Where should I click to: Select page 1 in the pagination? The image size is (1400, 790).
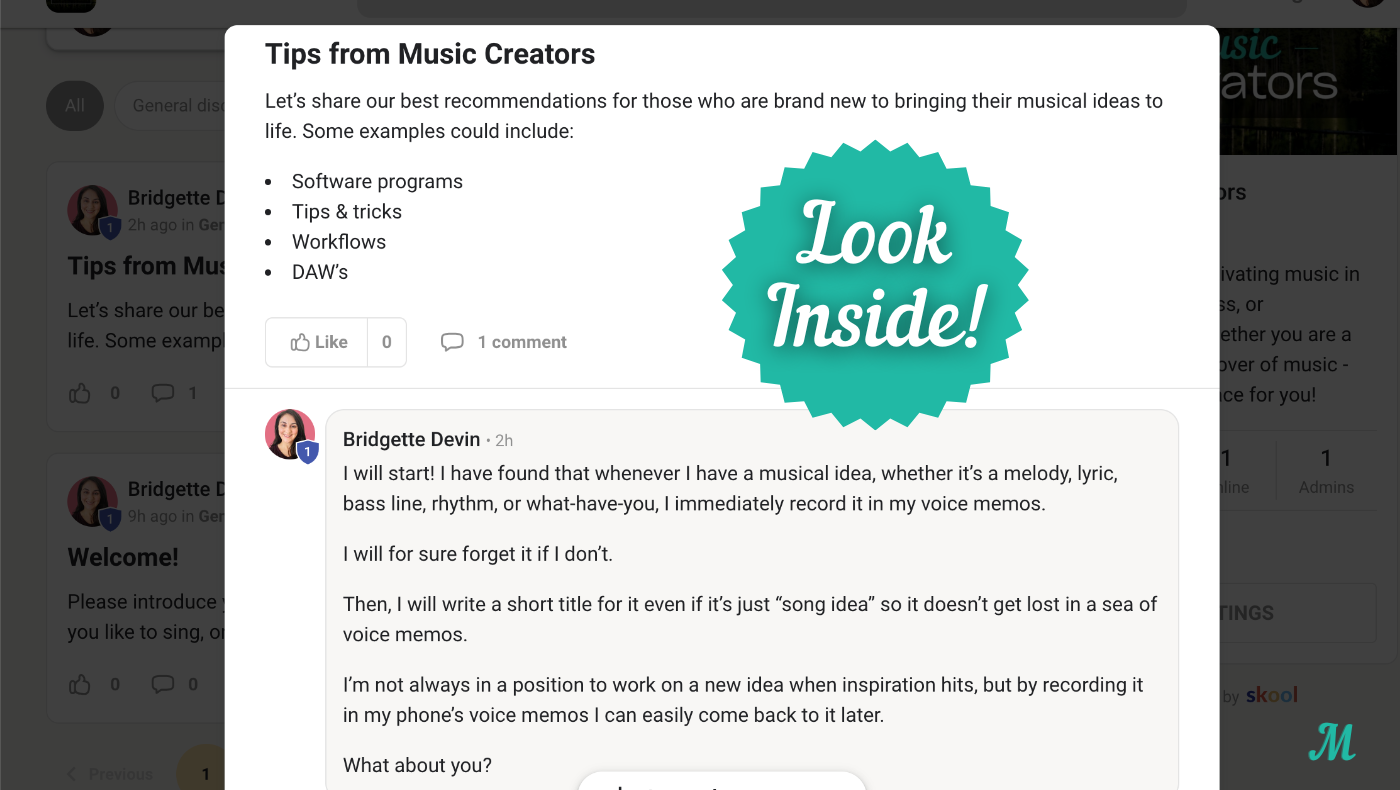(205, 774)
